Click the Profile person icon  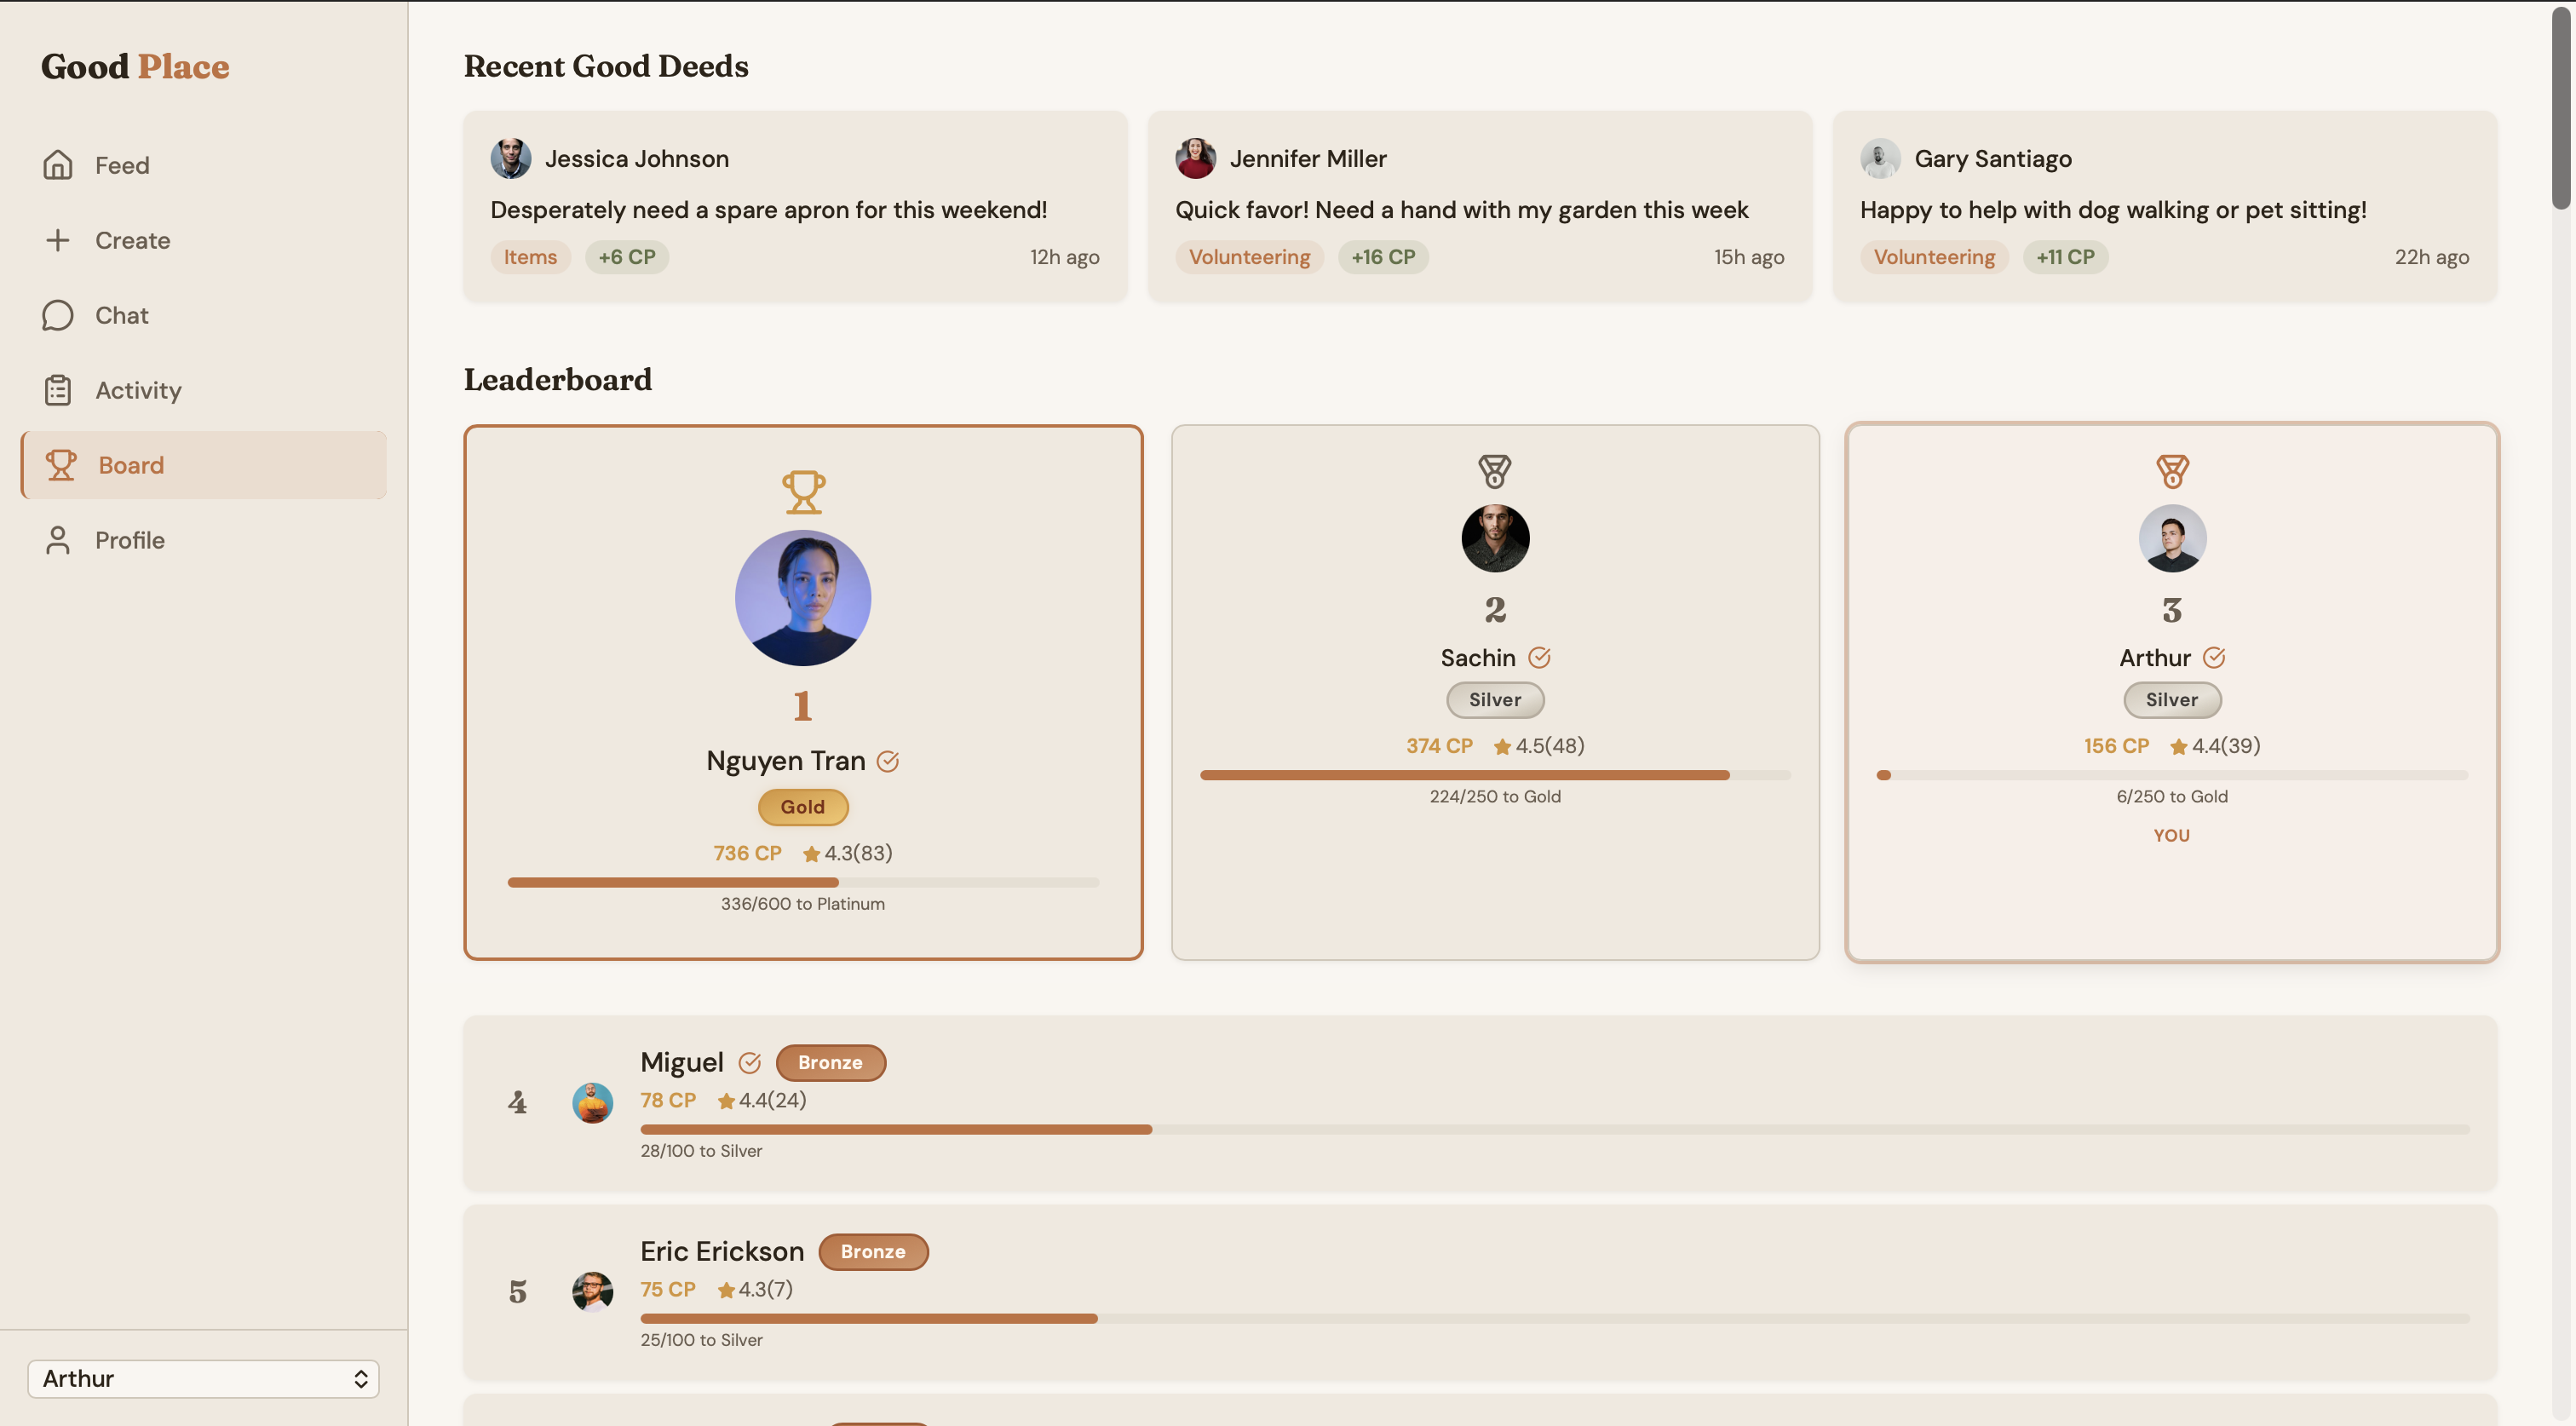(x=58, y=540)
